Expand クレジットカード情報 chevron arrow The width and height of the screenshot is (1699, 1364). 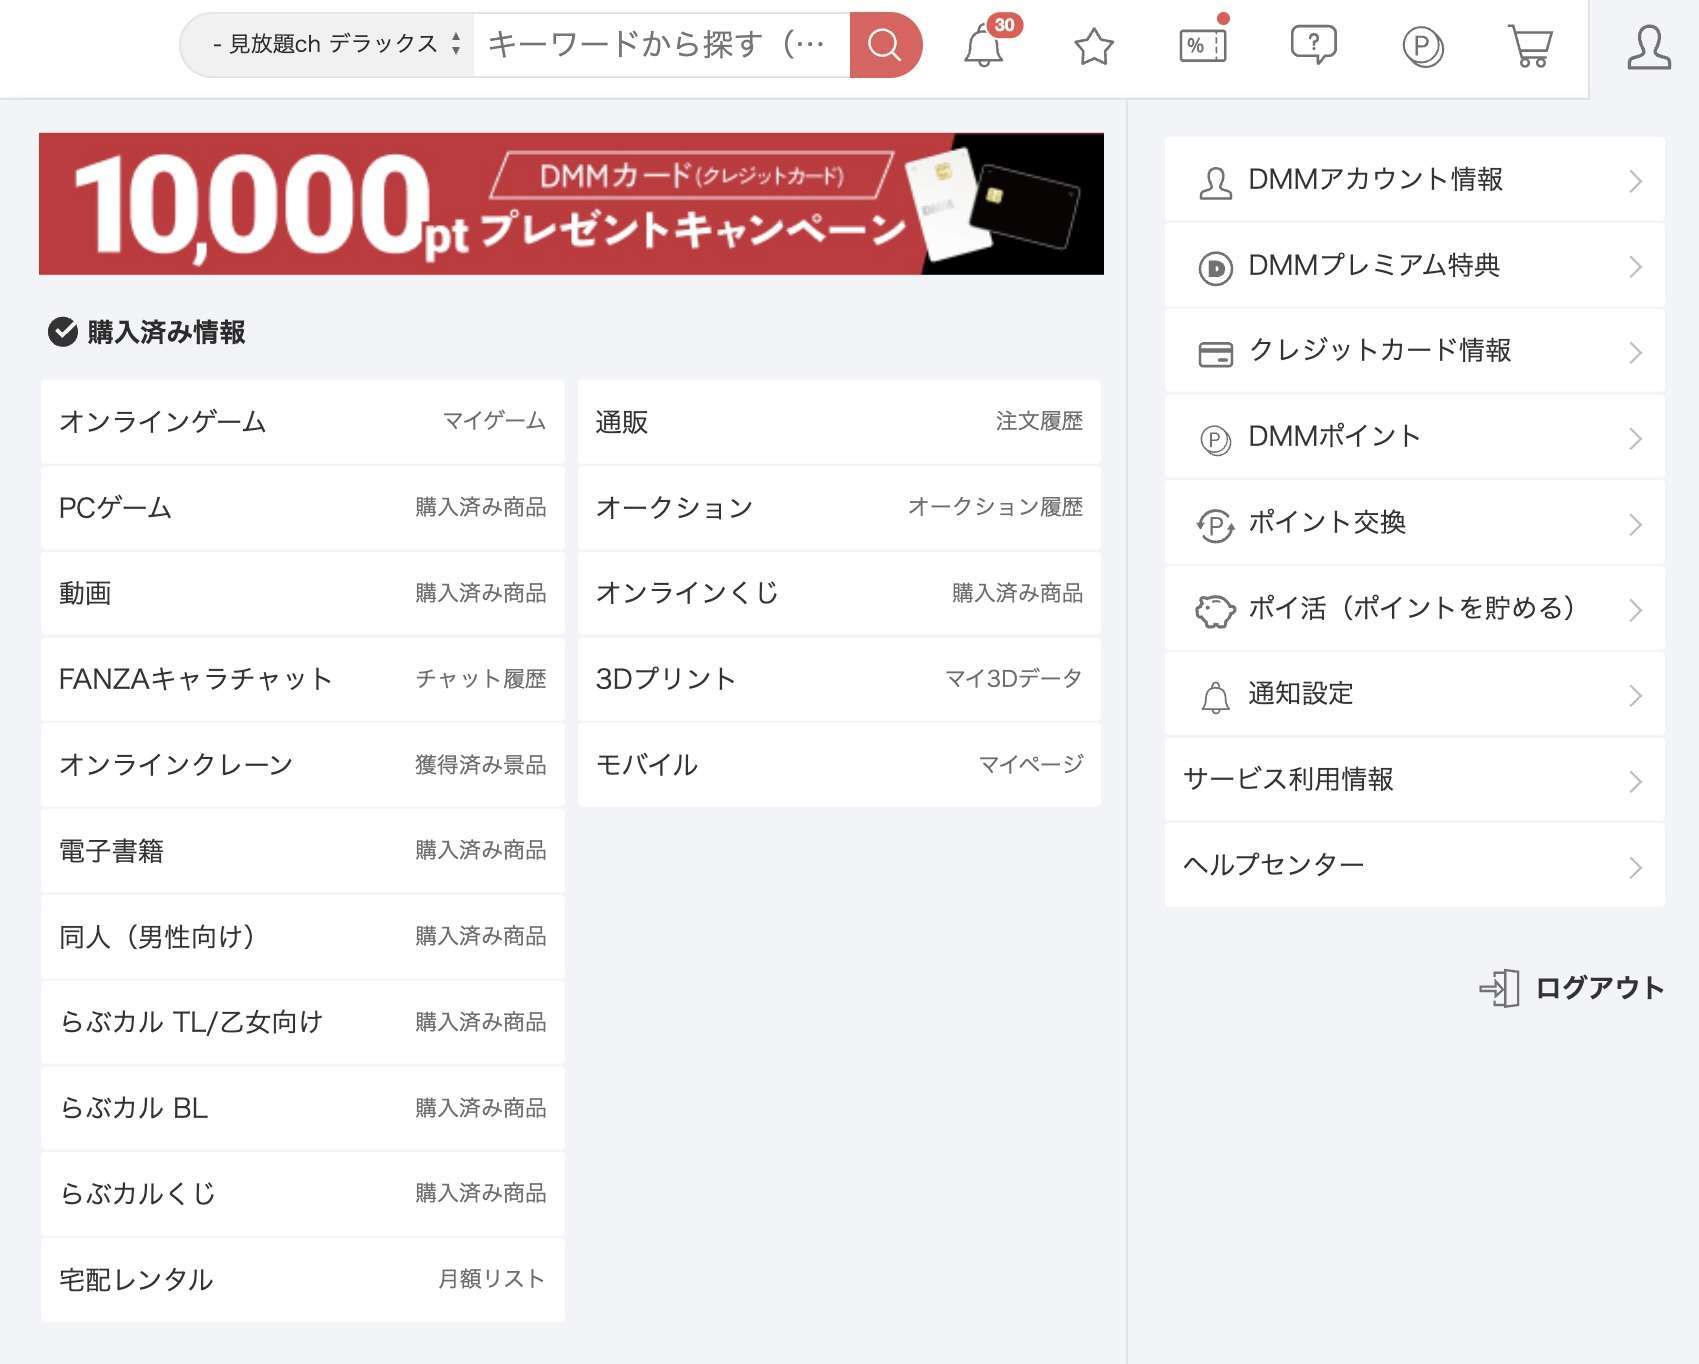click(x=1635, y=352)
